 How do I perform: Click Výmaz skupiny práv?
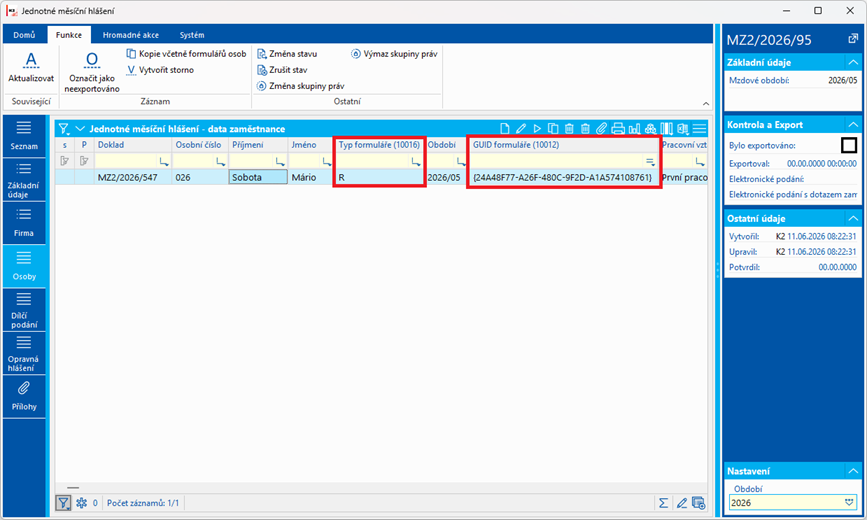pos(394,54)
